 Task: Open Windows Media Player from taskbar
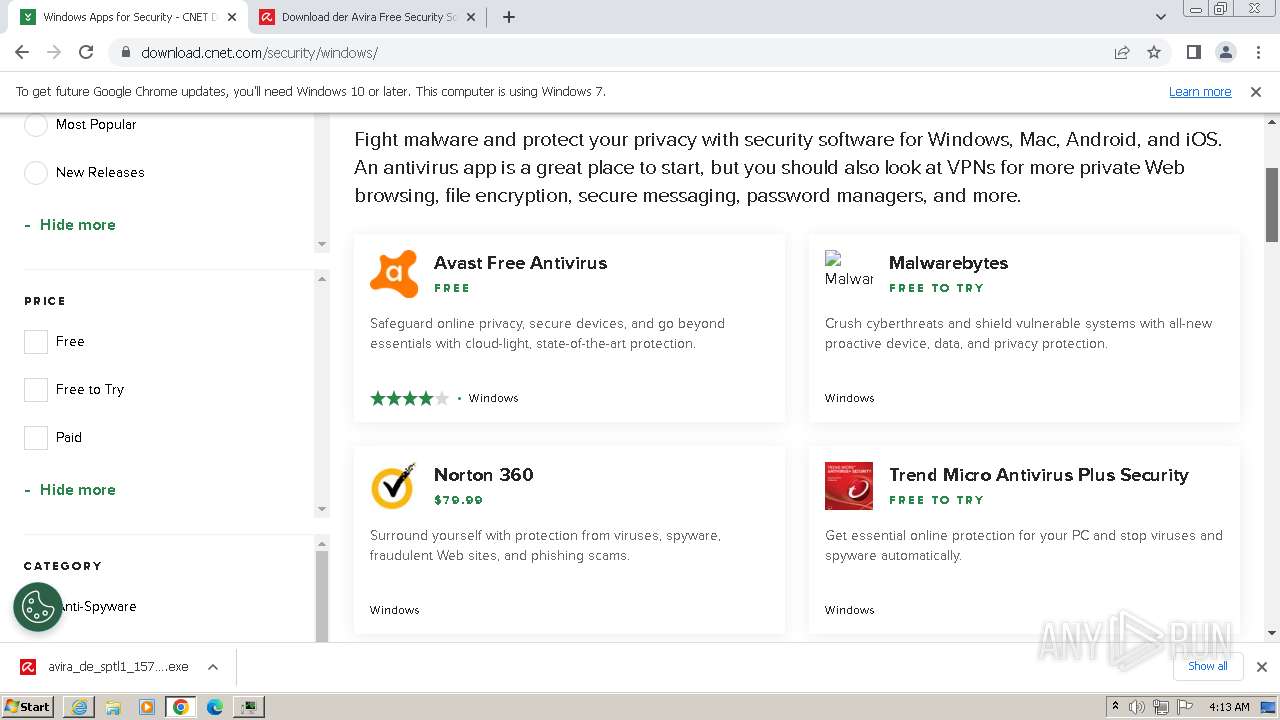coord(147,707)
